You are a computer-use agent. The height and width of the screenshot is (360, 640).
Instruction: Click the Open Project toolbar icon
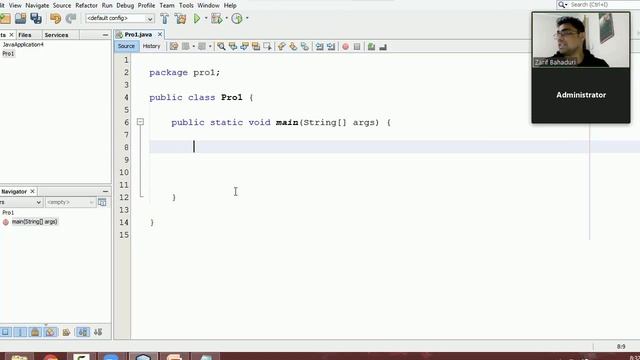pyautogui.click(x=20, y=18)
